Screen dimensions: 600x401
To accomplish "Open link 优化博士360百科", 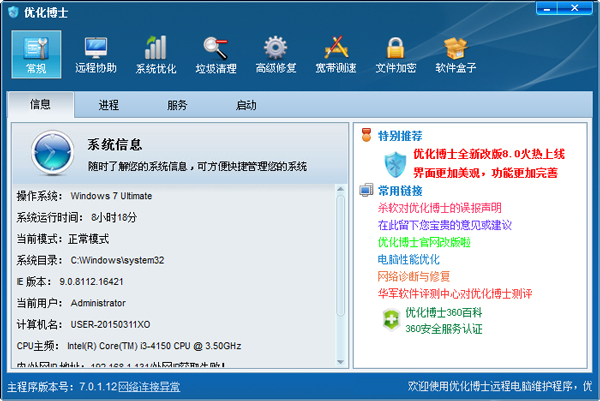I will (443, 313).
